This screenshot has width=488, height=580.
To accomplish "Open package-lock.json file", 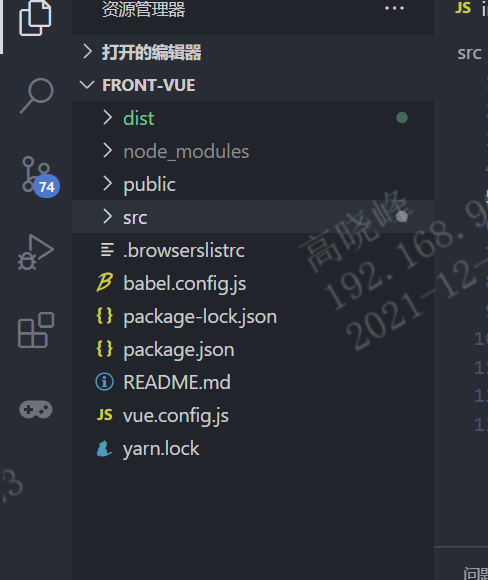I will 253,316.
